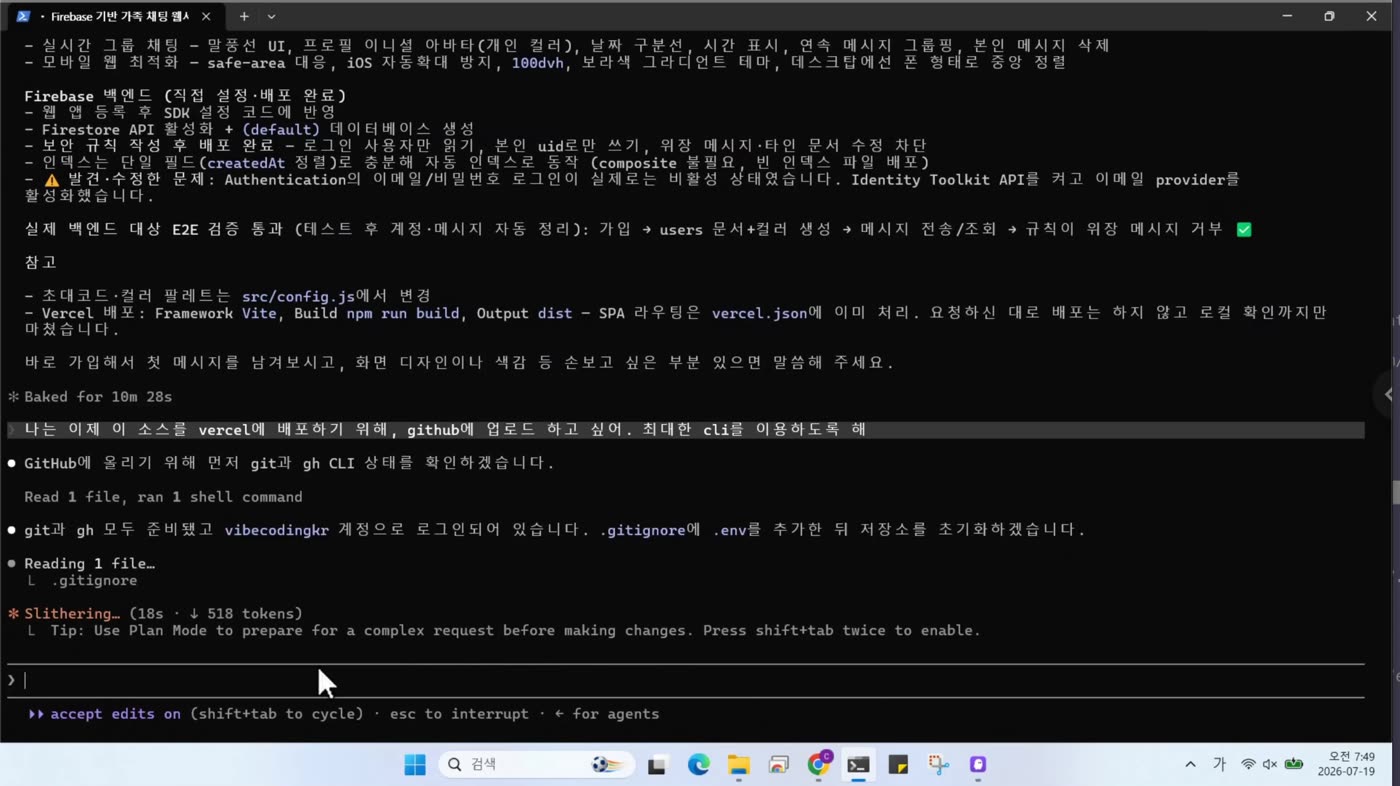Click the green checkmark emoji
The width and height of the screenshot is (1400, 786).
[x=1244, y=229]
